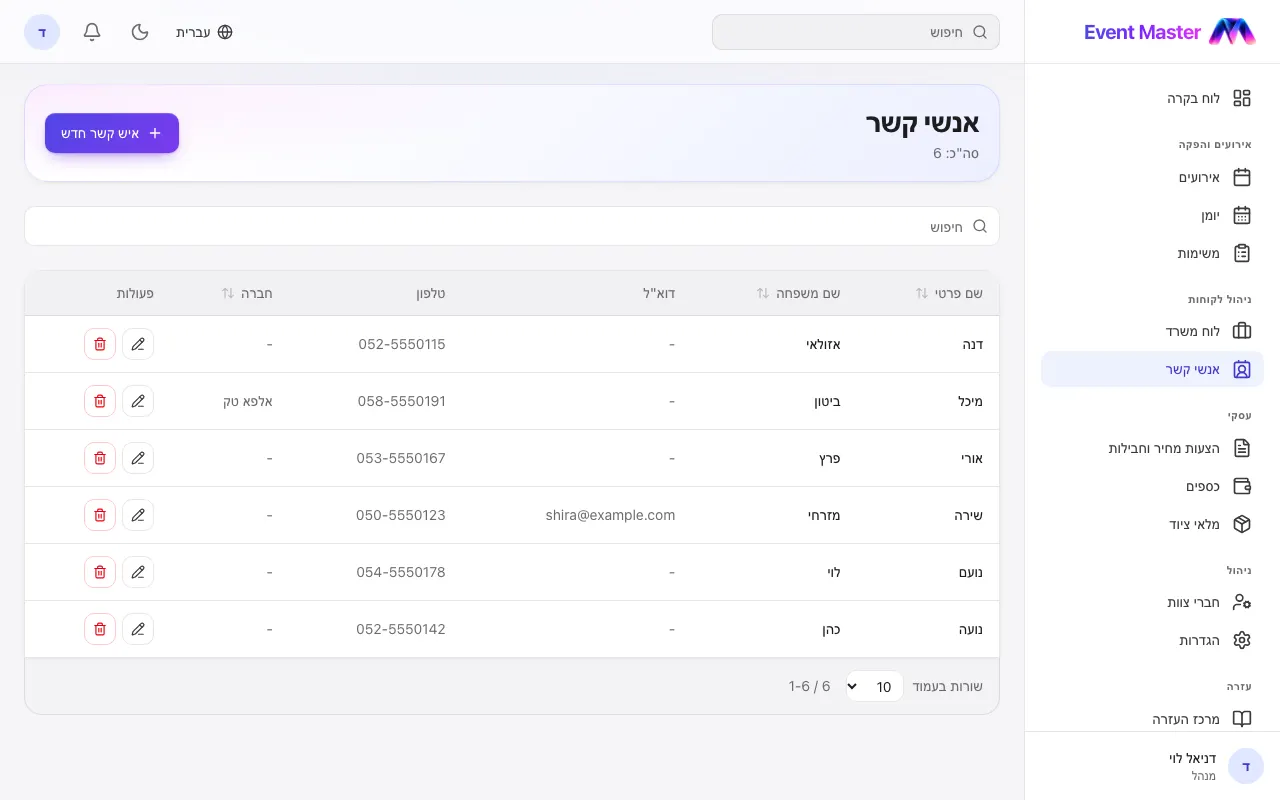Open חברי צוות team page
This screenshot has width=1280, height=800.
pos(1152,602)
